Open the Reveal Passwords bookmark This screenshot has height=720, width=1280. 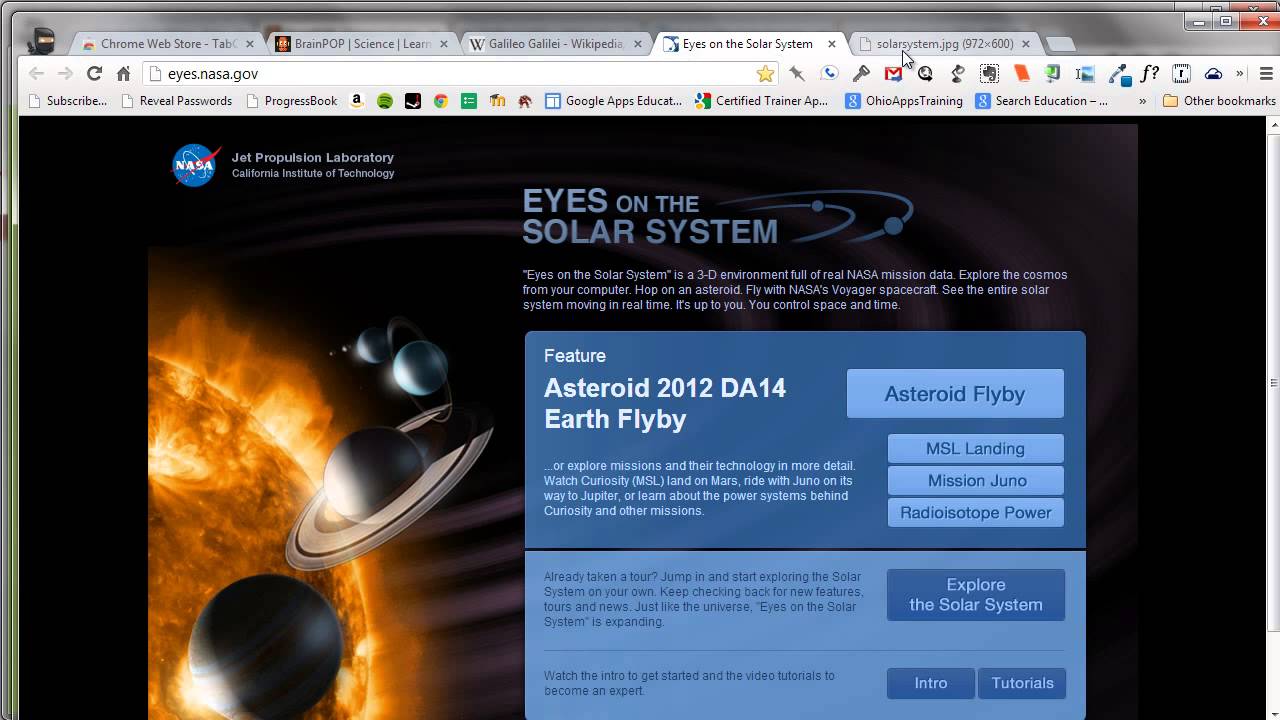(176, 100)
